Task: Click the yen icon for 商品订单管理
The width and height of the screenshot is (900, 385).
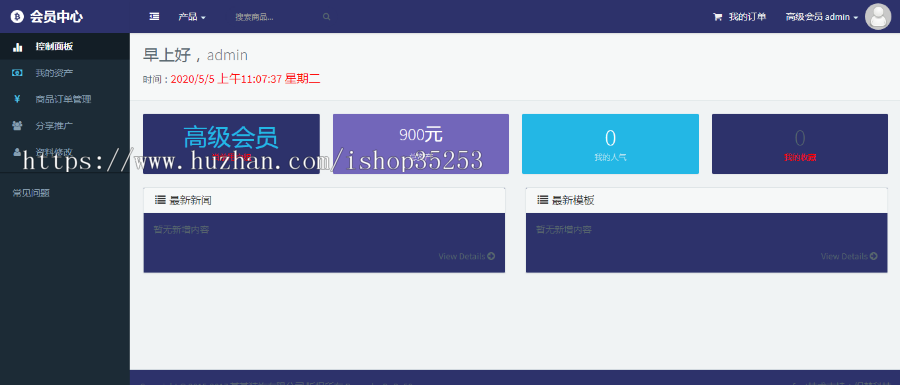Action: (x=17, y=99)
